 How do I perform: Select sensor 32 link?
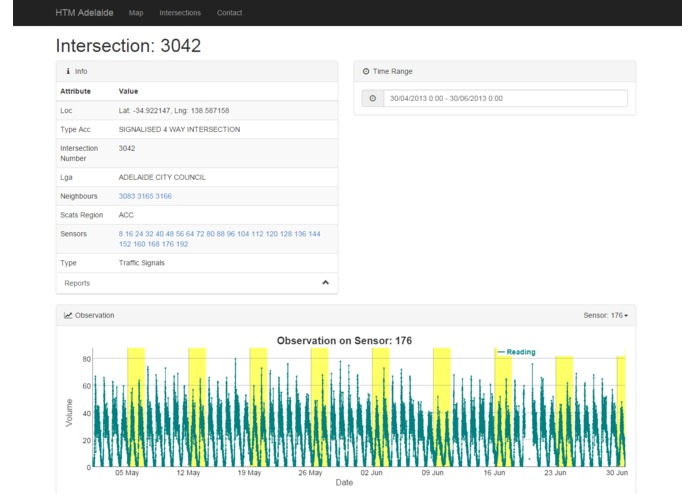pyautogui.click(x=149, y=234)
